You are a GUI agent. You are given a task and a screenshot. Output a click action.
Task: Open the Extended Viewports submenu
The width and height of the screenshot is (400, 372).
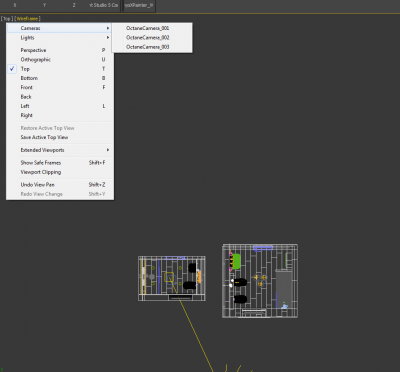point(60,150)
